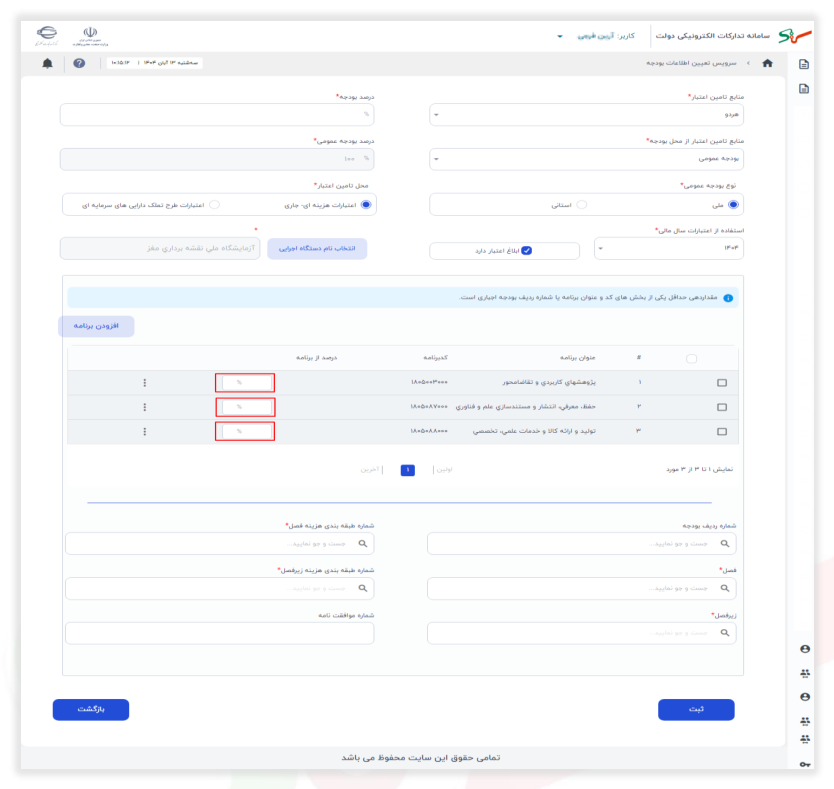Viewport: 834px width, 789px height.
Task: Focus the شماره موافقت نامه input field
Action: (220, 633)
